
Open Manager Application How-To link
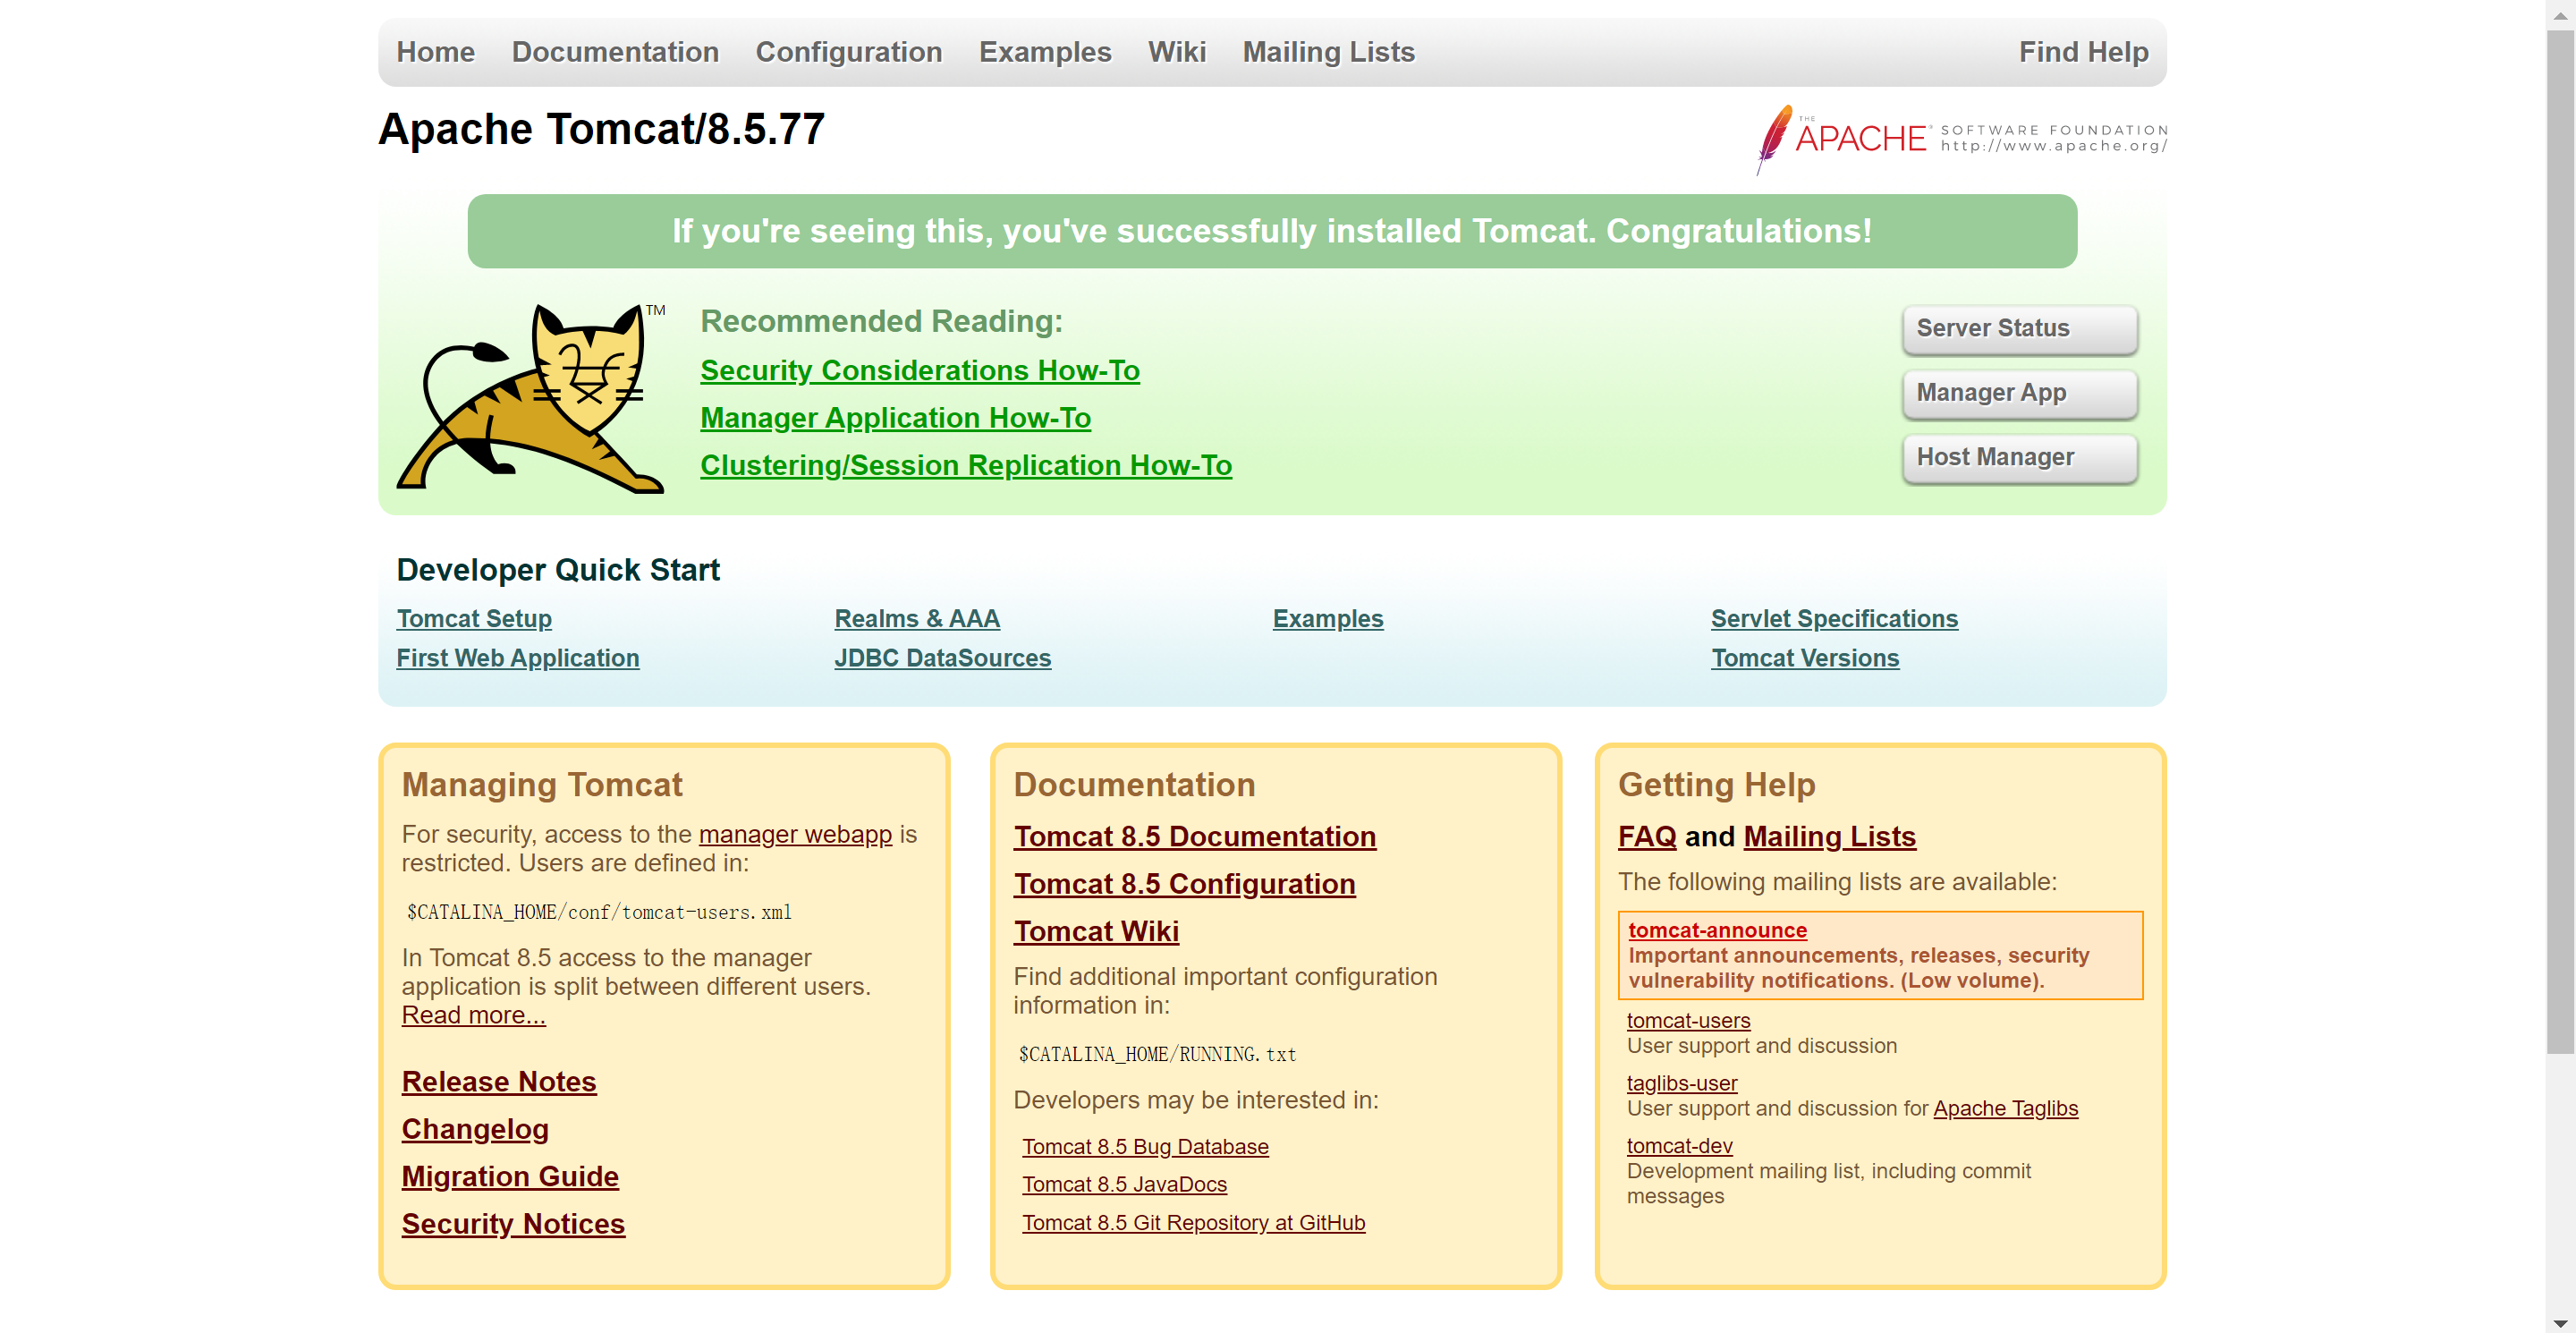pyautogui.click(x=895, y=417)
